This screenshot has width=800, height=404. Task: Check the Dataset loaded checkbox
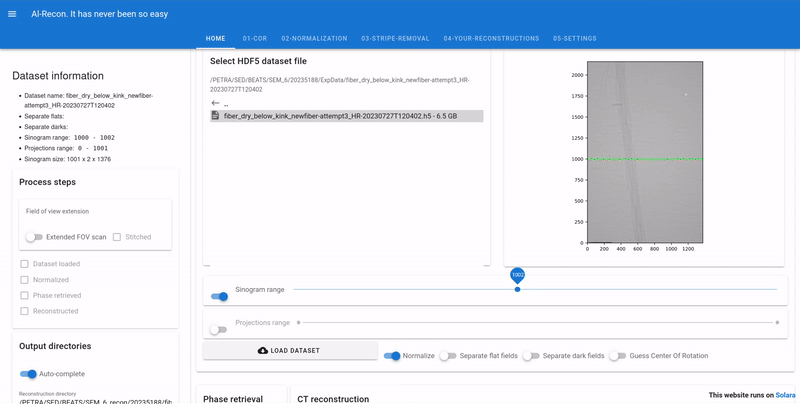point(24,264)
